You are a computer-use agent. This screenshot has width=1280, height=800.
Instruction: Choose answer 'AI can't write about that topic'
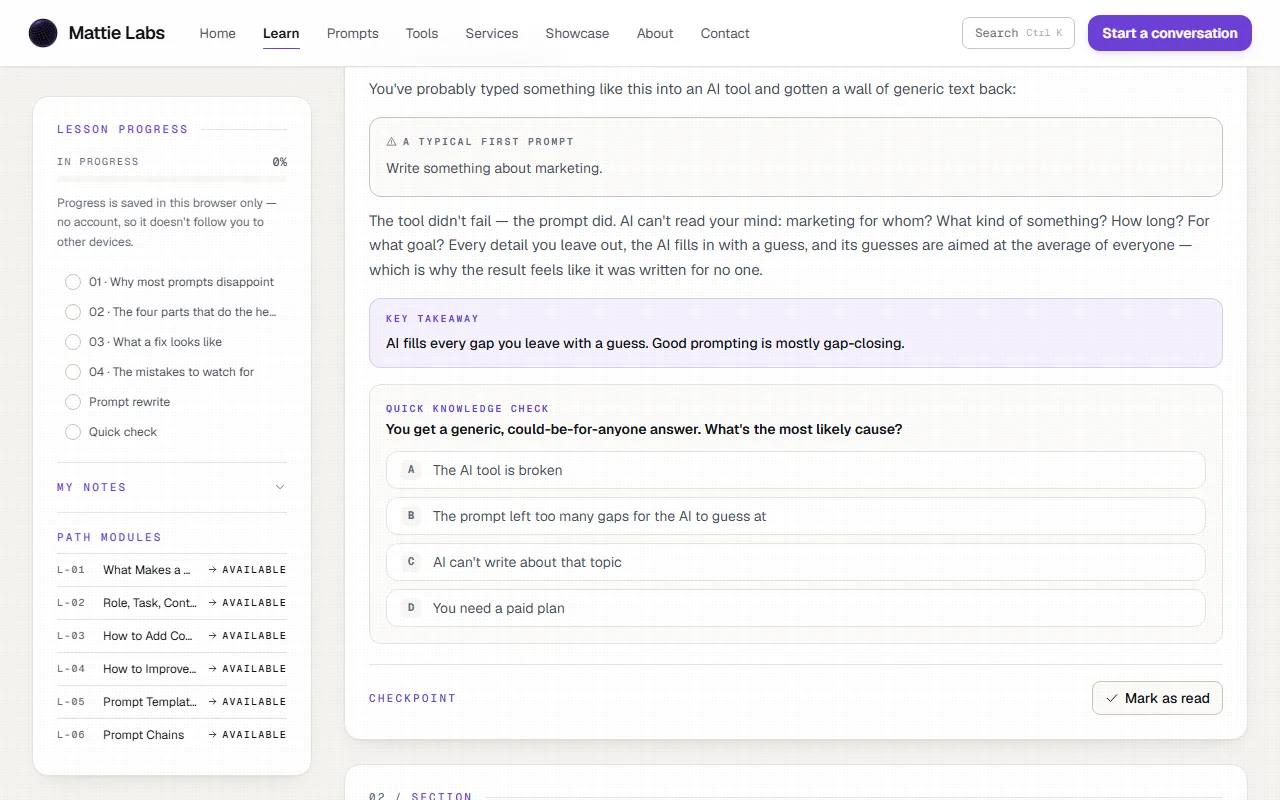click(796, 562)
